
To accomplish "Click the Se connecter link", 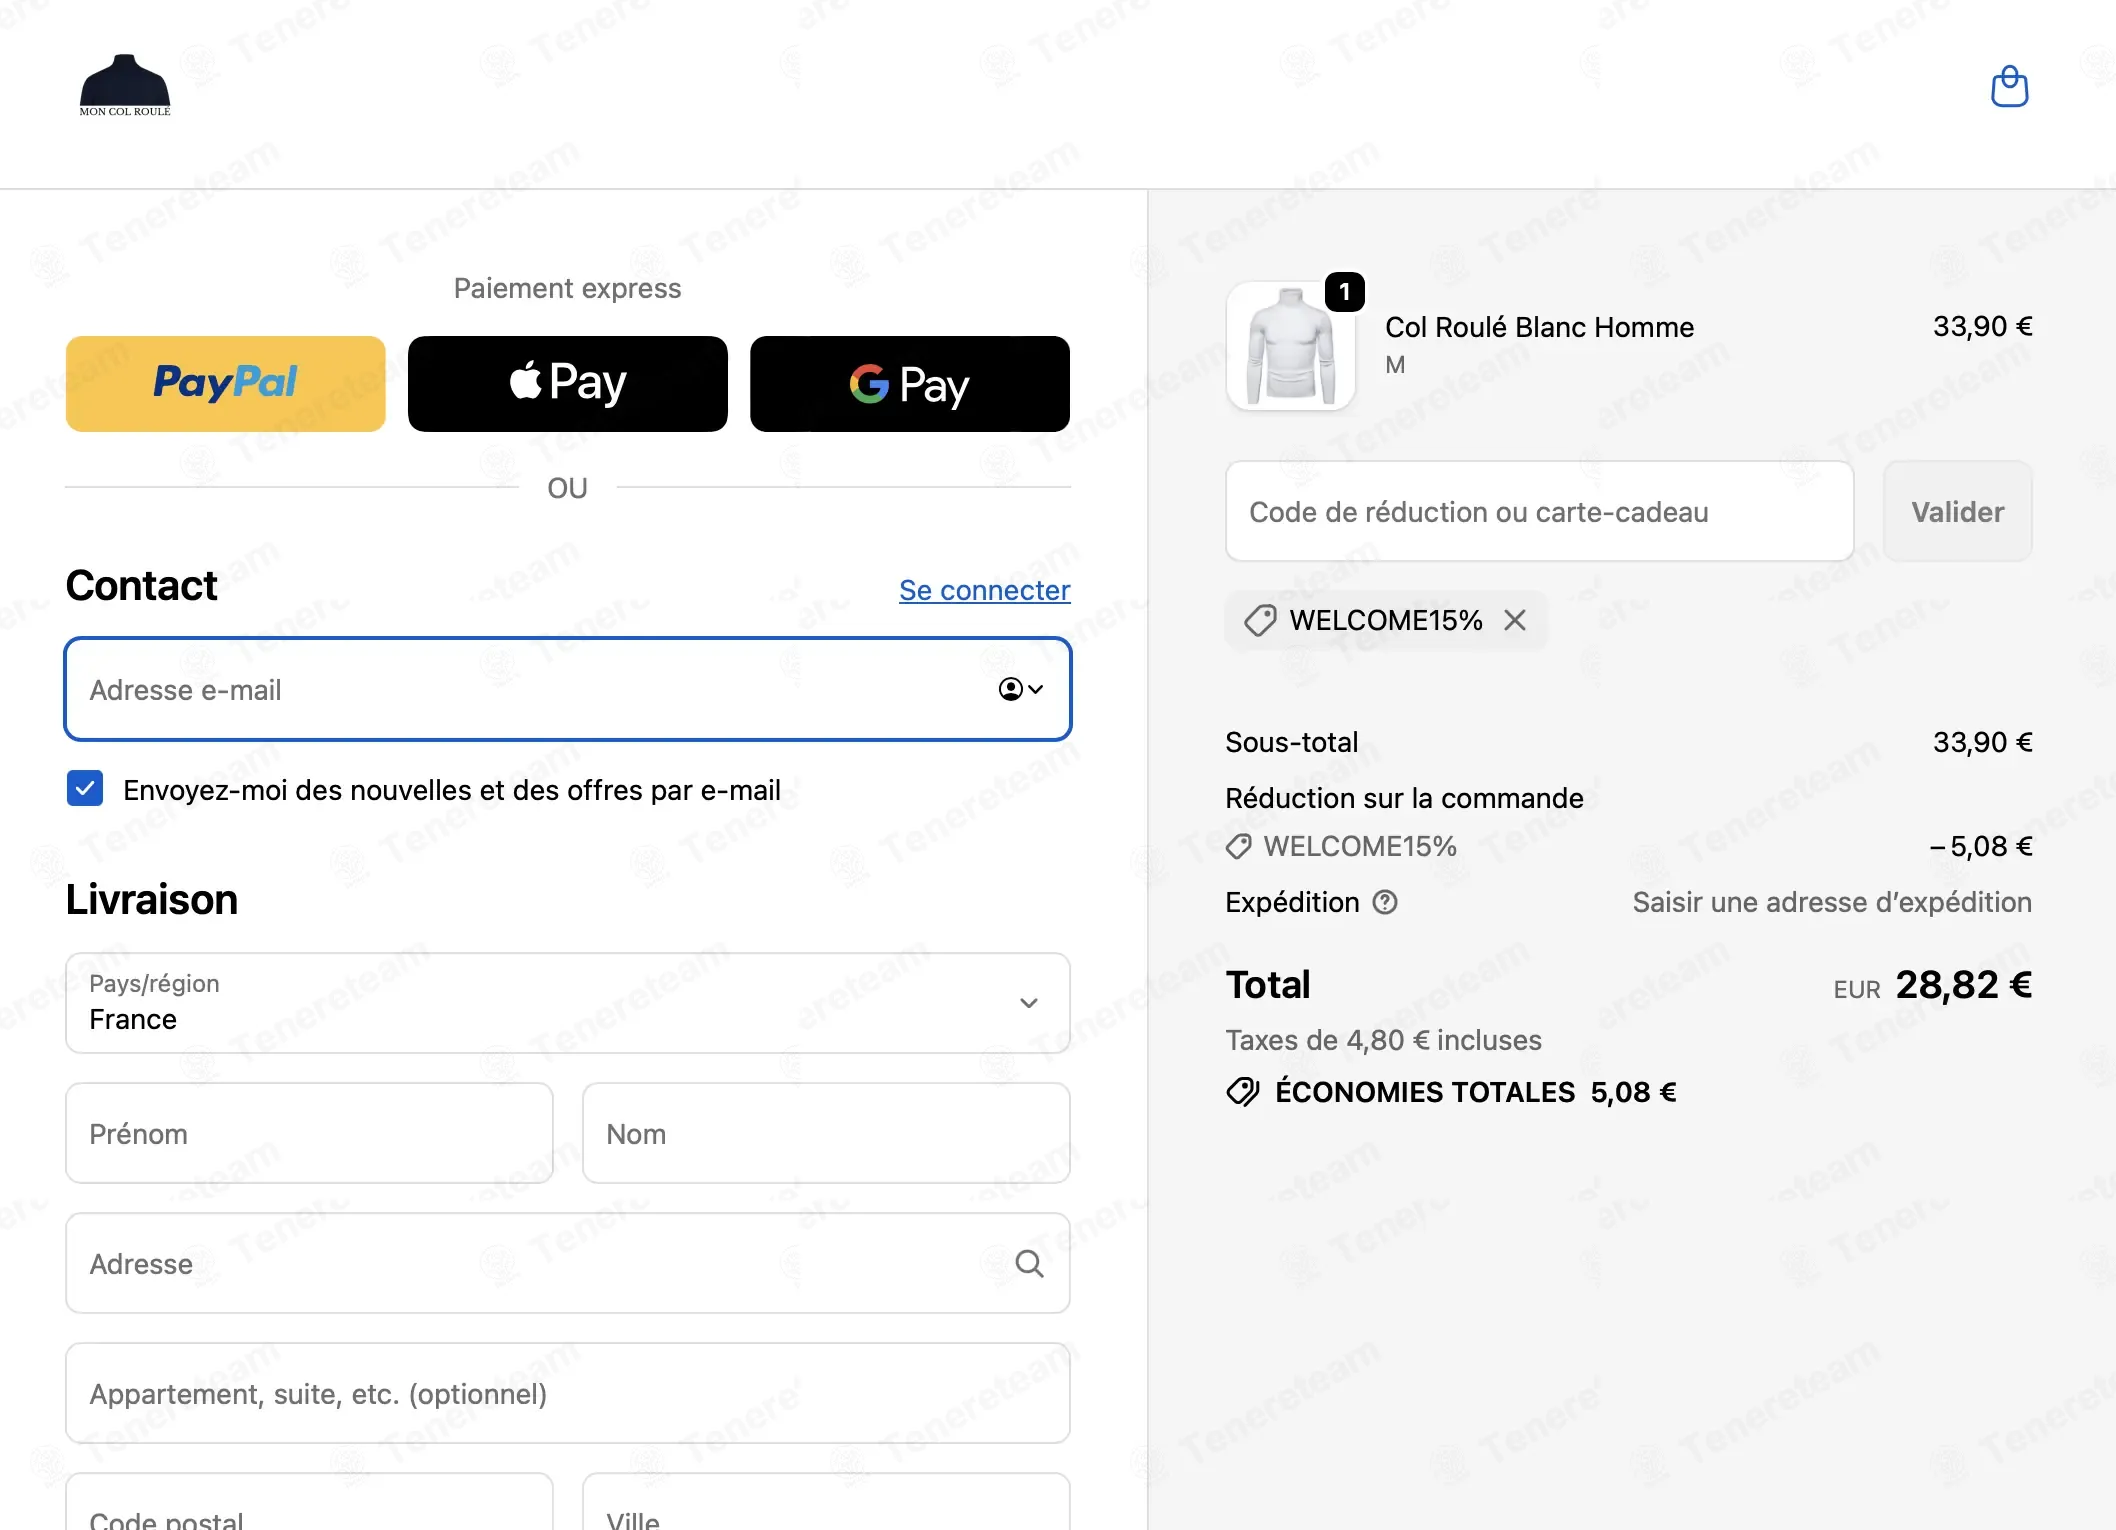I will [x=985, y=590].
